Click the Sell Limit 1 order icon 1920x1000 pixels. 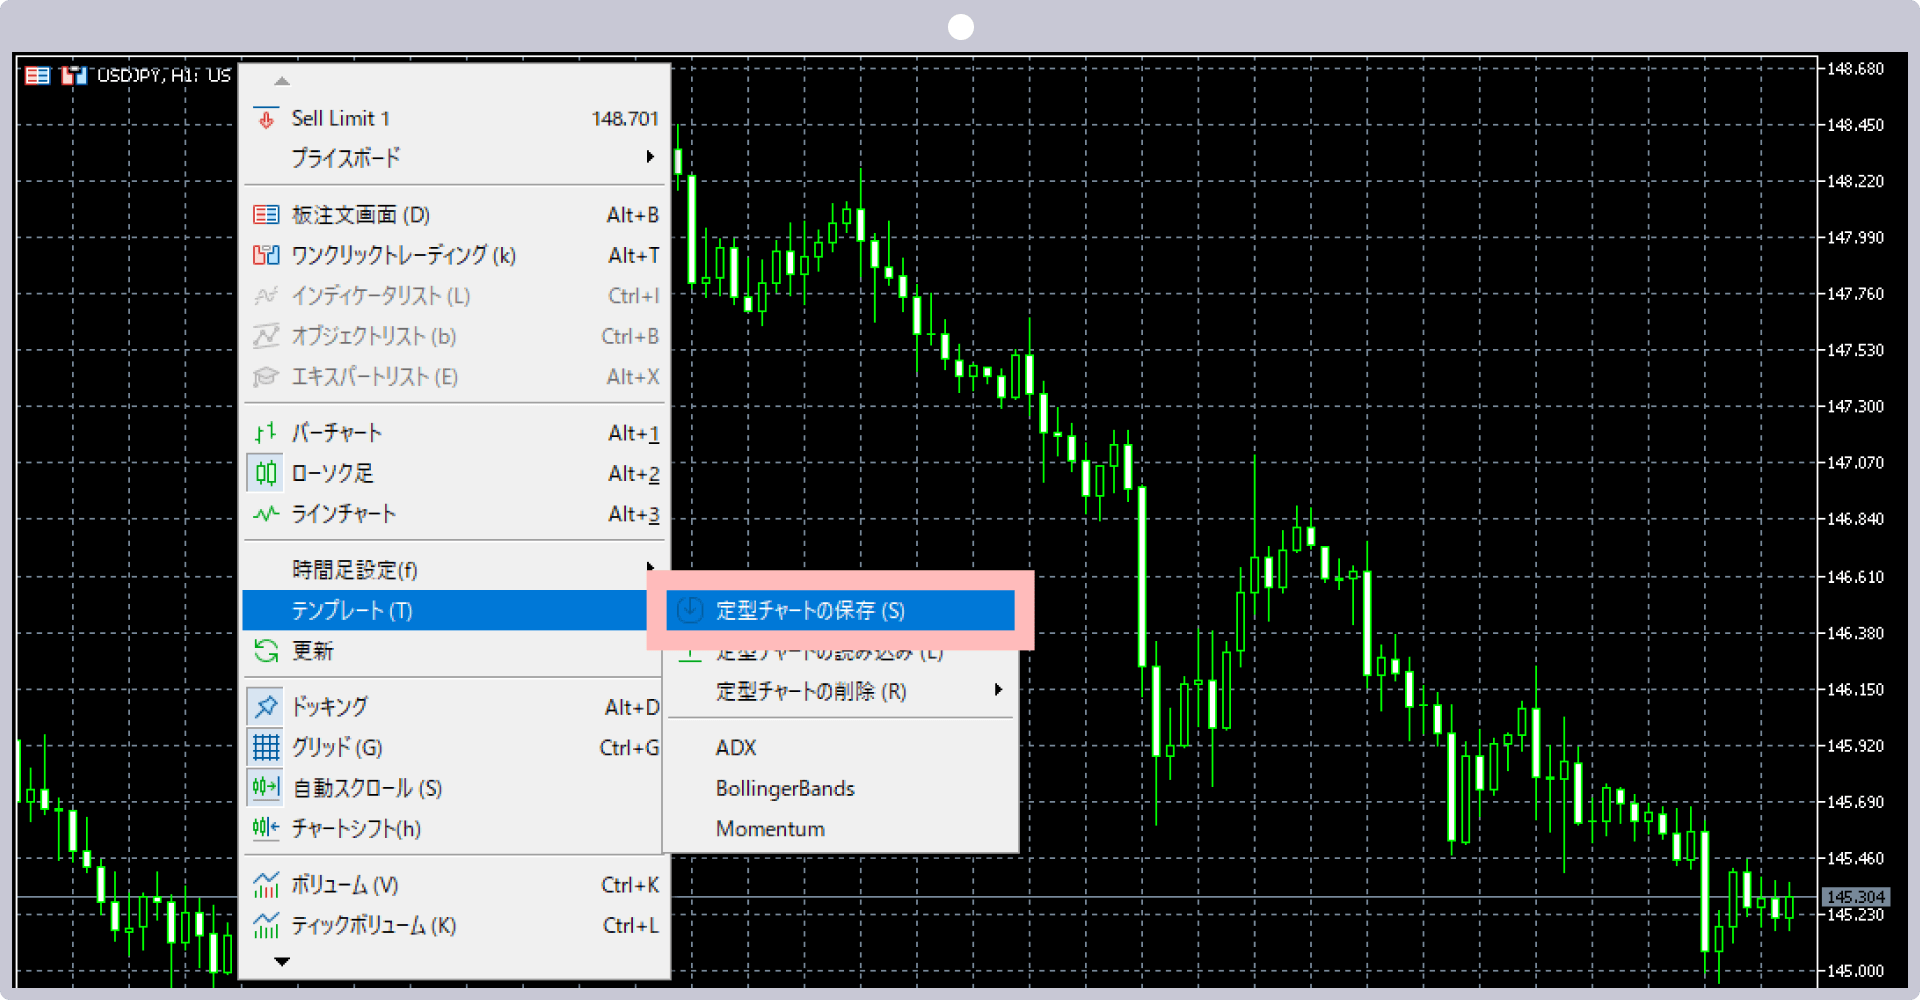click(266, 119)
